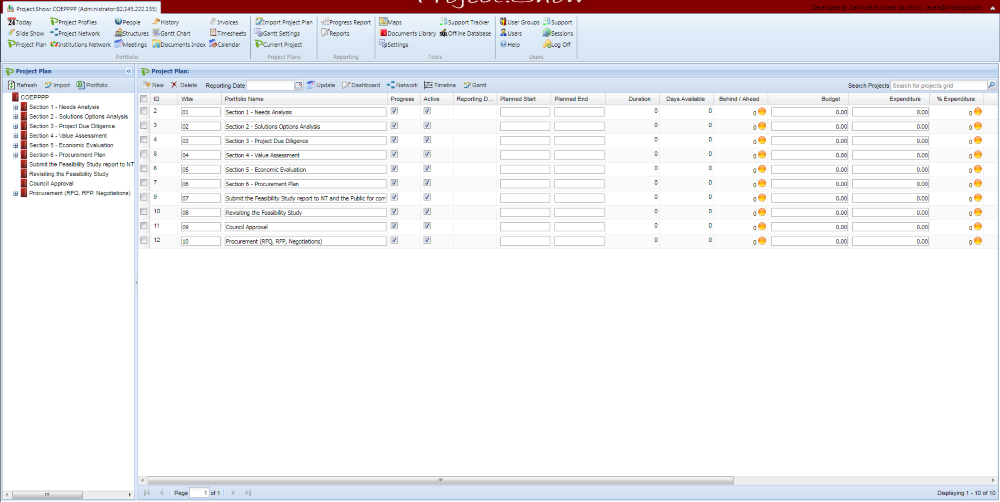Launch Import Project Plan
This screenshot has height=502, width=1000.
[283, 22]
